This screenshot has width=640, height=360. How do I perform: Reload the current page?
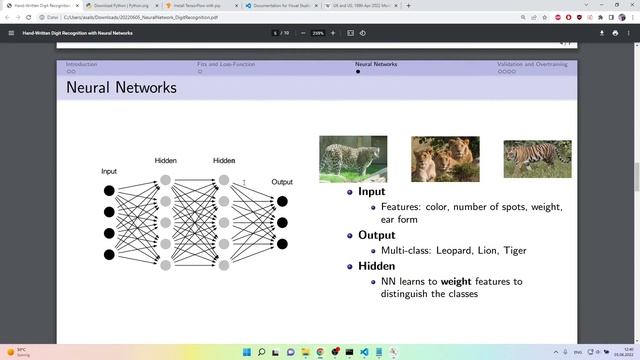[28, 18]
